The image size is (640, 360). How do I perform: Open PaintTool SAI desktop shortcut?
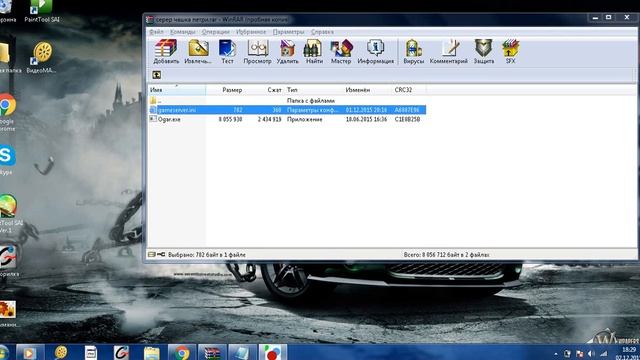42,11
